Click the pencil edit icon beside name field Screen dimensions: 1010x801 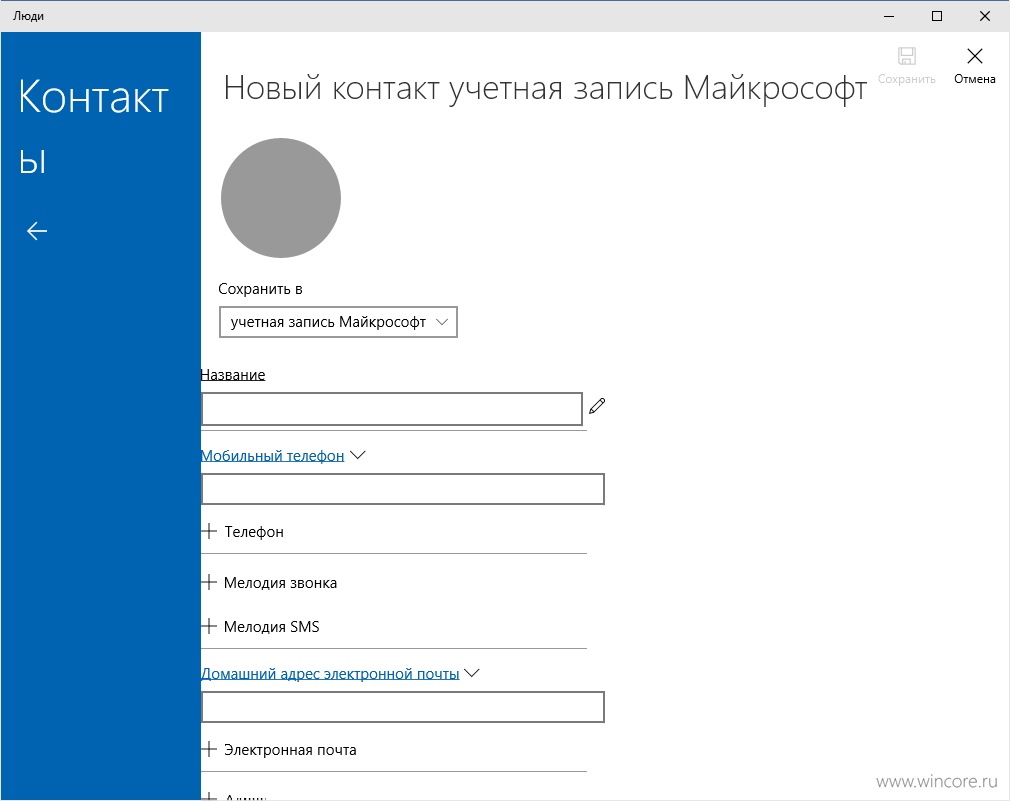coord(597,406)
